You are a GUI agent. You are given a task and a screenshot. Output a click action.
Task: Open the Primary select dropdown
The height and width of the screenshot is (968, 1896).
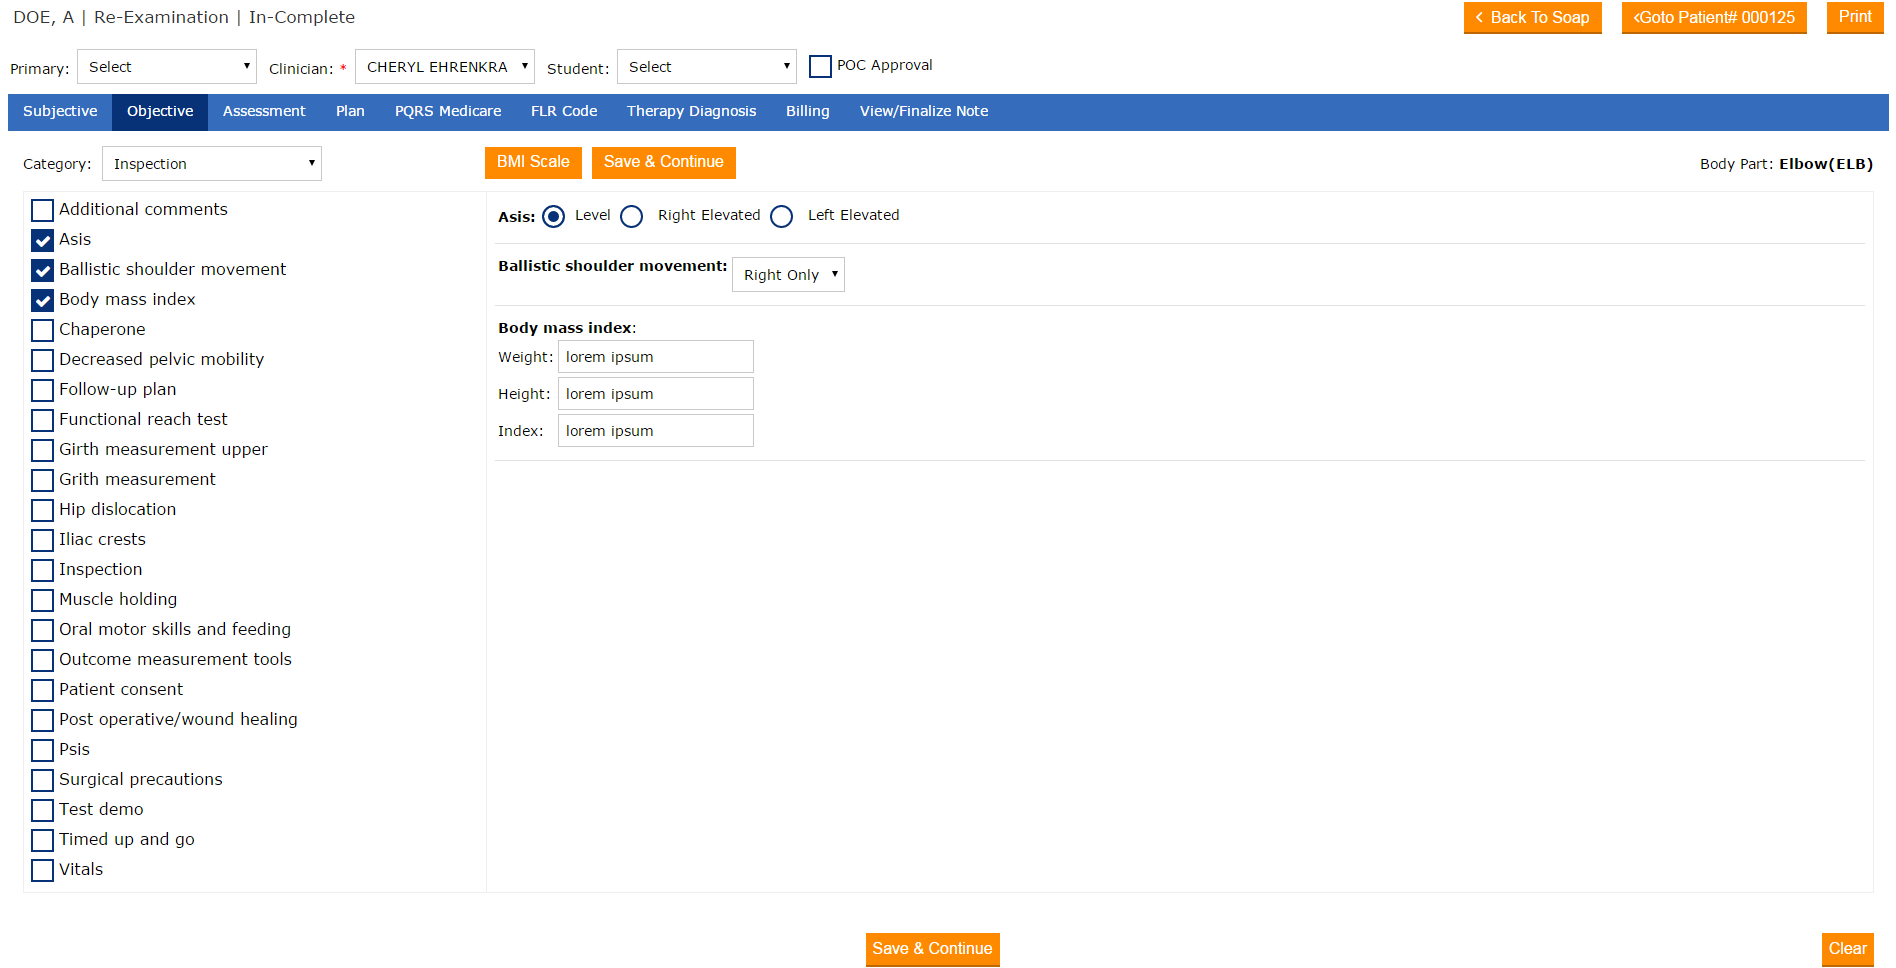pyautogui.click(x=167, y=67)
